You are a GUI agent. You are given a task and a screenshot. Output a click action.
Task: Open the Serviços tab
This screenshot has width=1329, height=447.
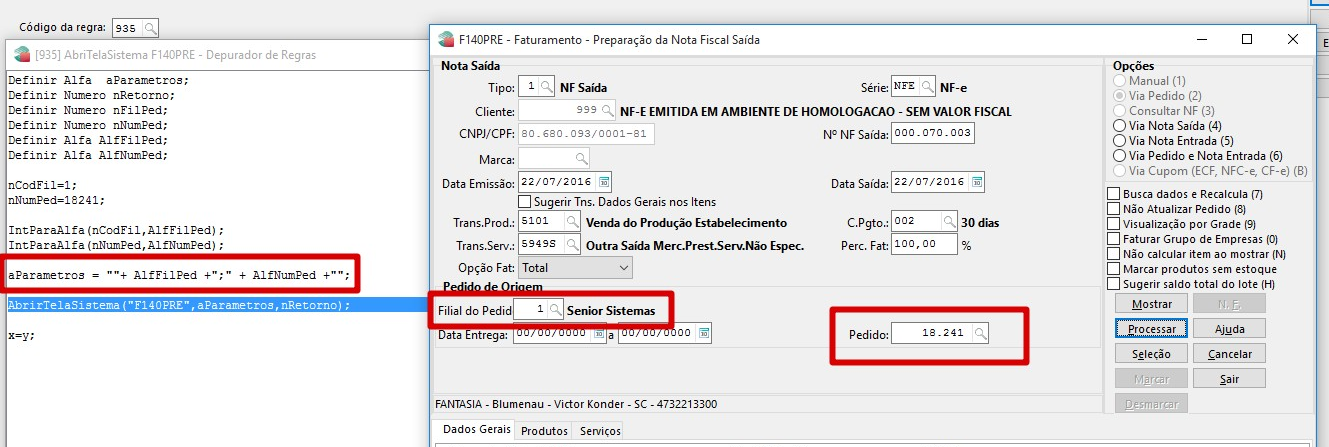pyautogui.click(x=600, y=431)
